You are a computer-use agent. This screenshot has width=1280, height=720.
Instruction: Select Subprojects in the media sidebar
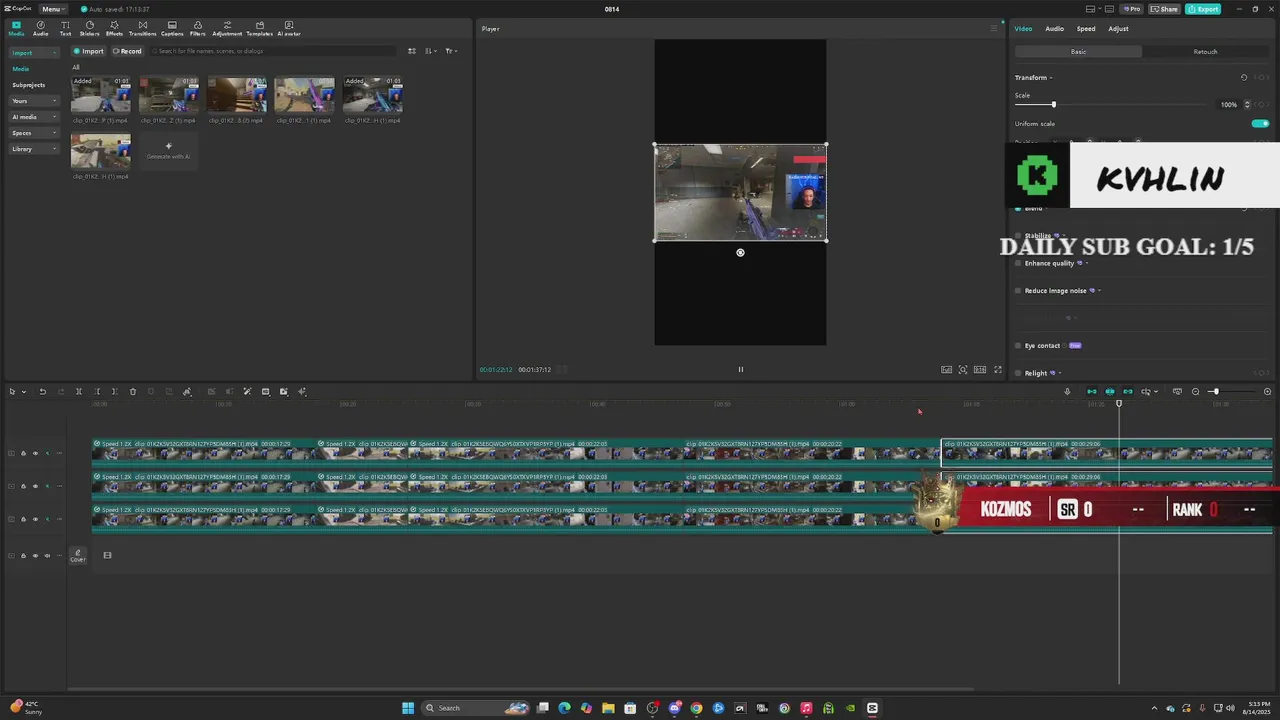pyautogui.click(x=29, y=85)
